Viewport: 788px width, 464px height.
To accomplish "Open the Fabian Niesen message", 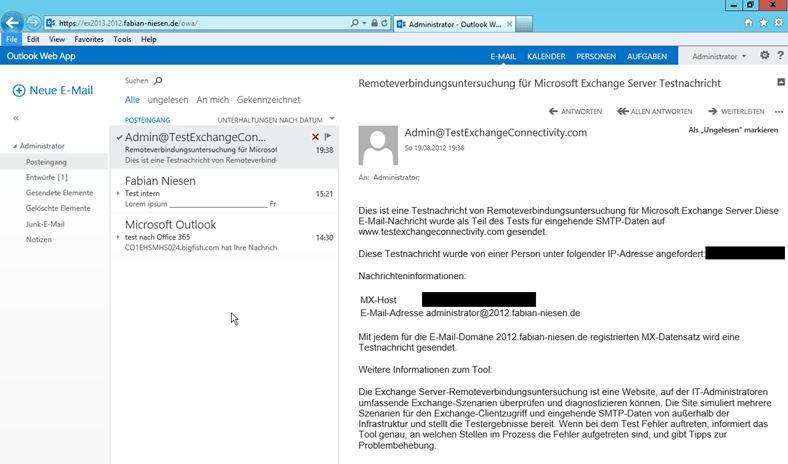I will pos(224,192).
